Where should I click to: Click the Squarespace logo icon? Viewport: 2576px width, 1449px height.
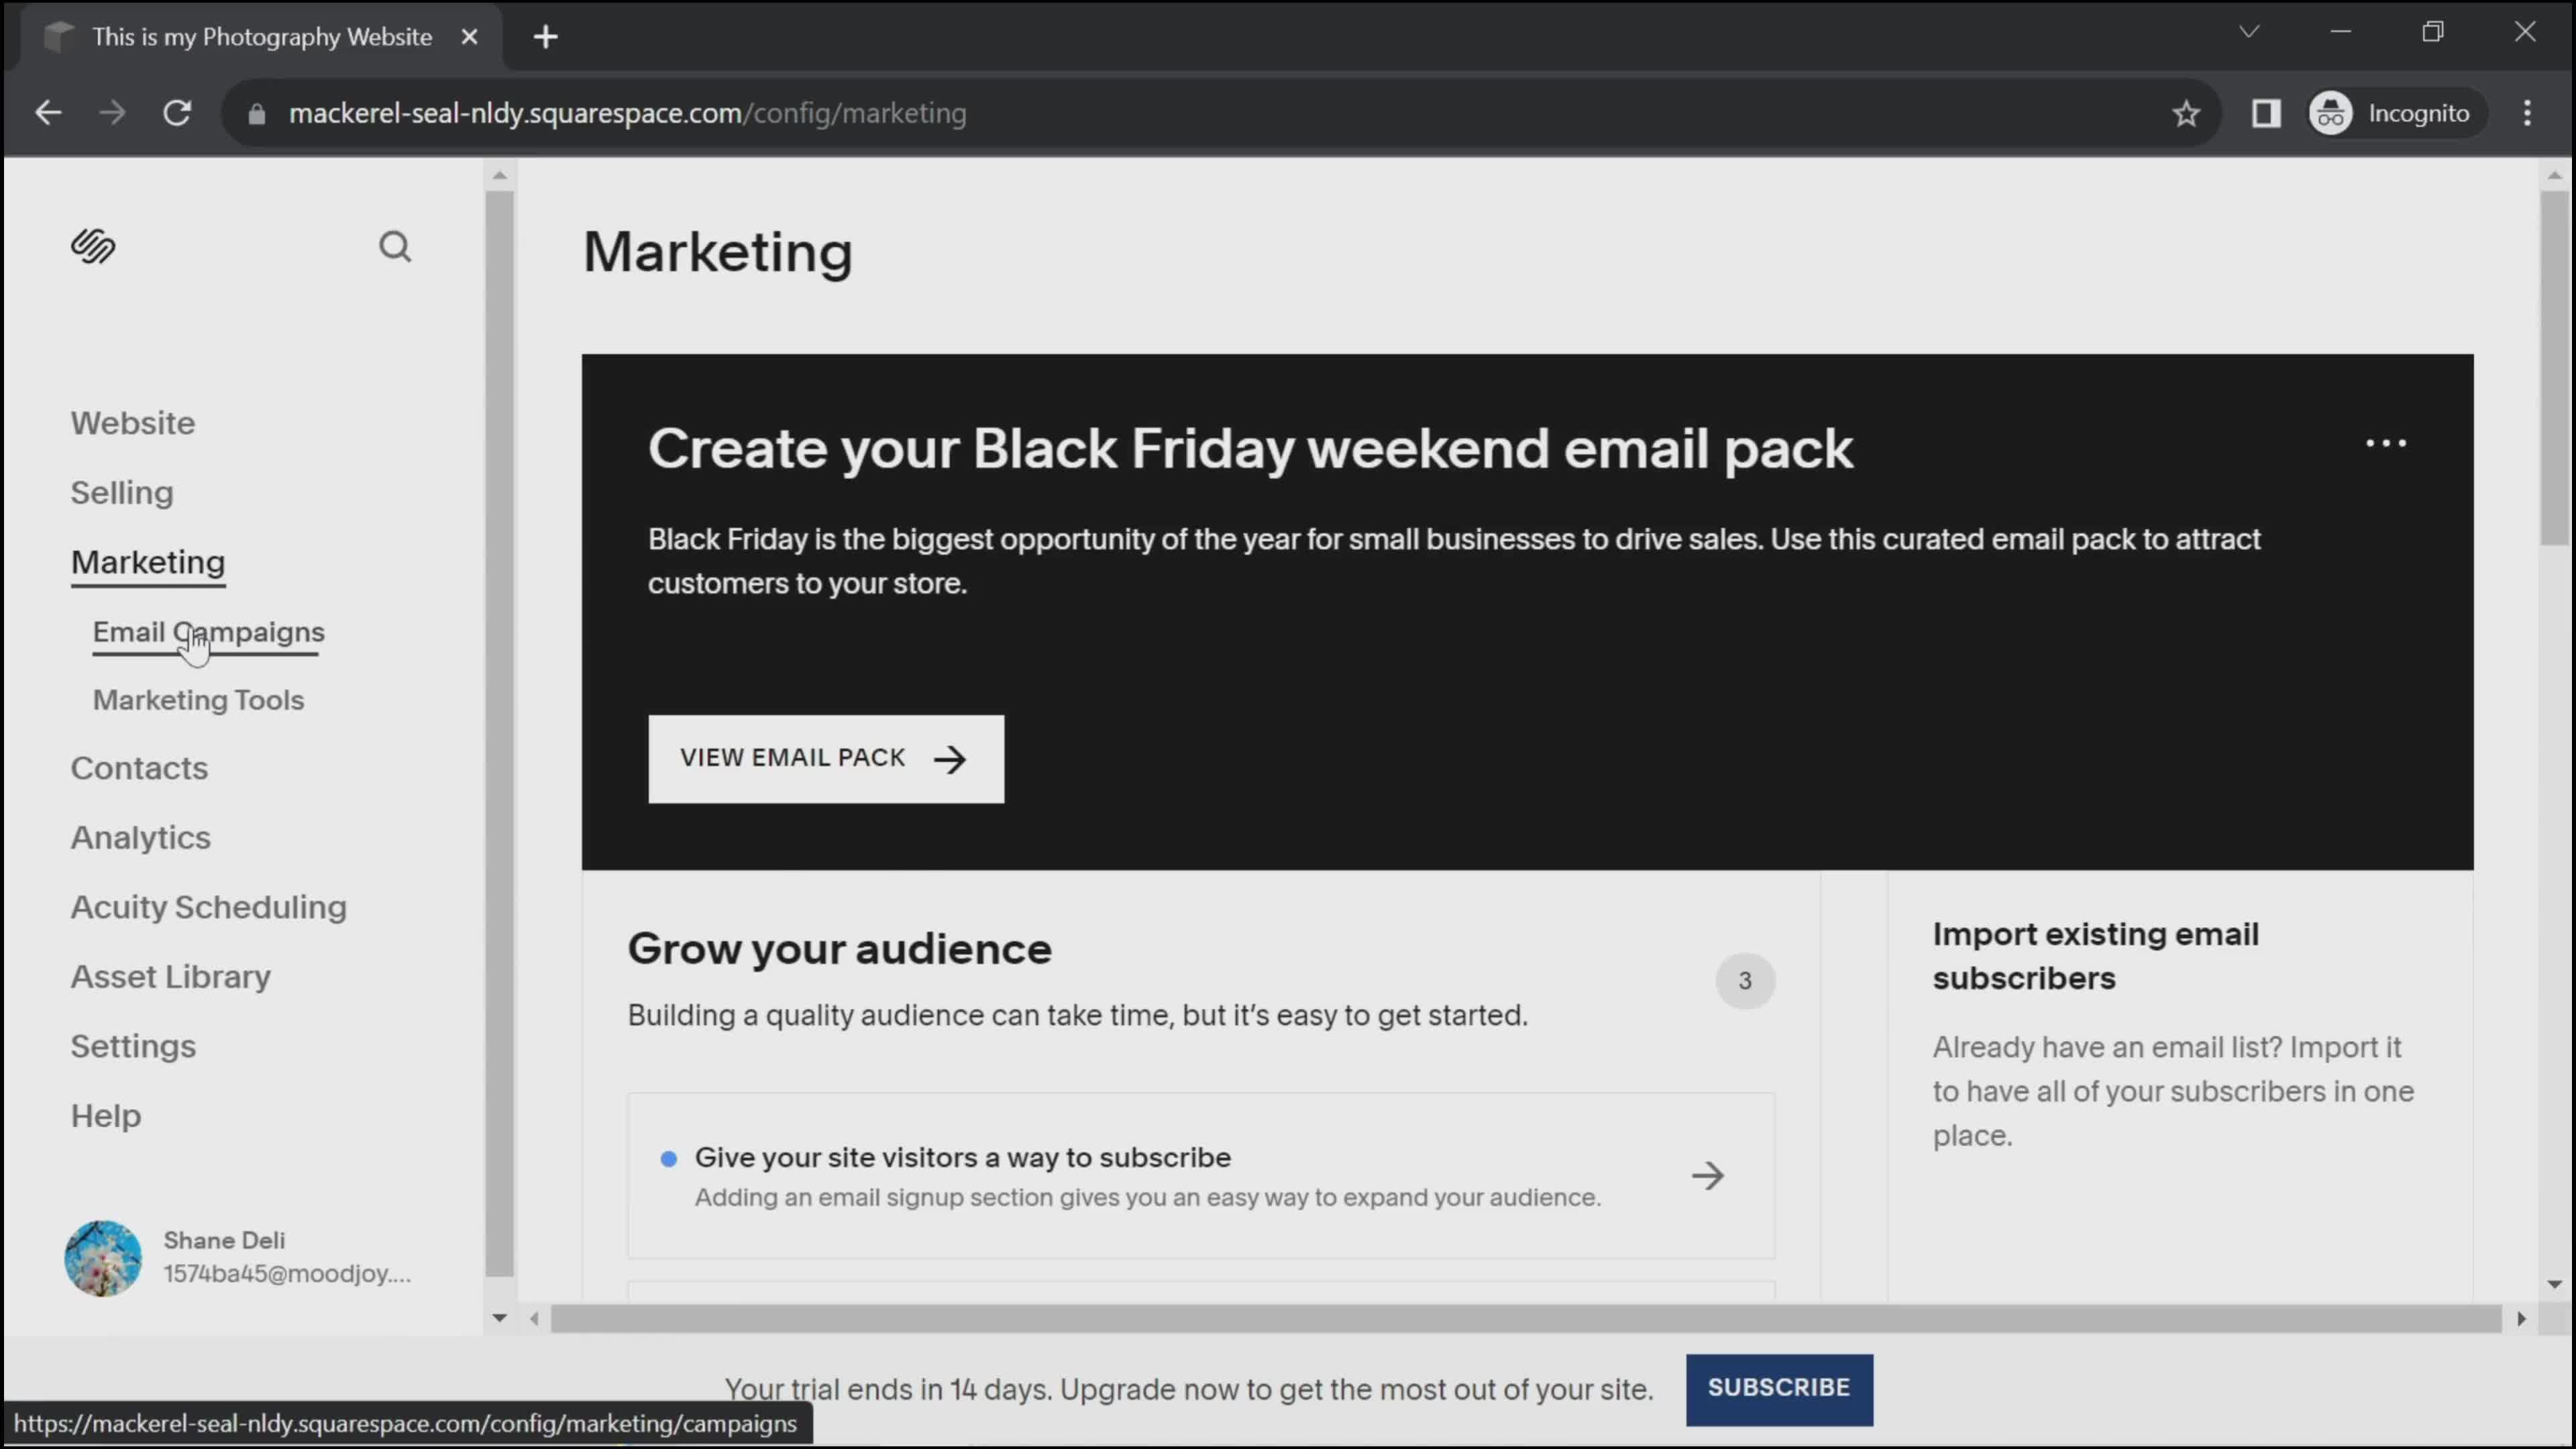pyautogui.click(x=93, y=246)
